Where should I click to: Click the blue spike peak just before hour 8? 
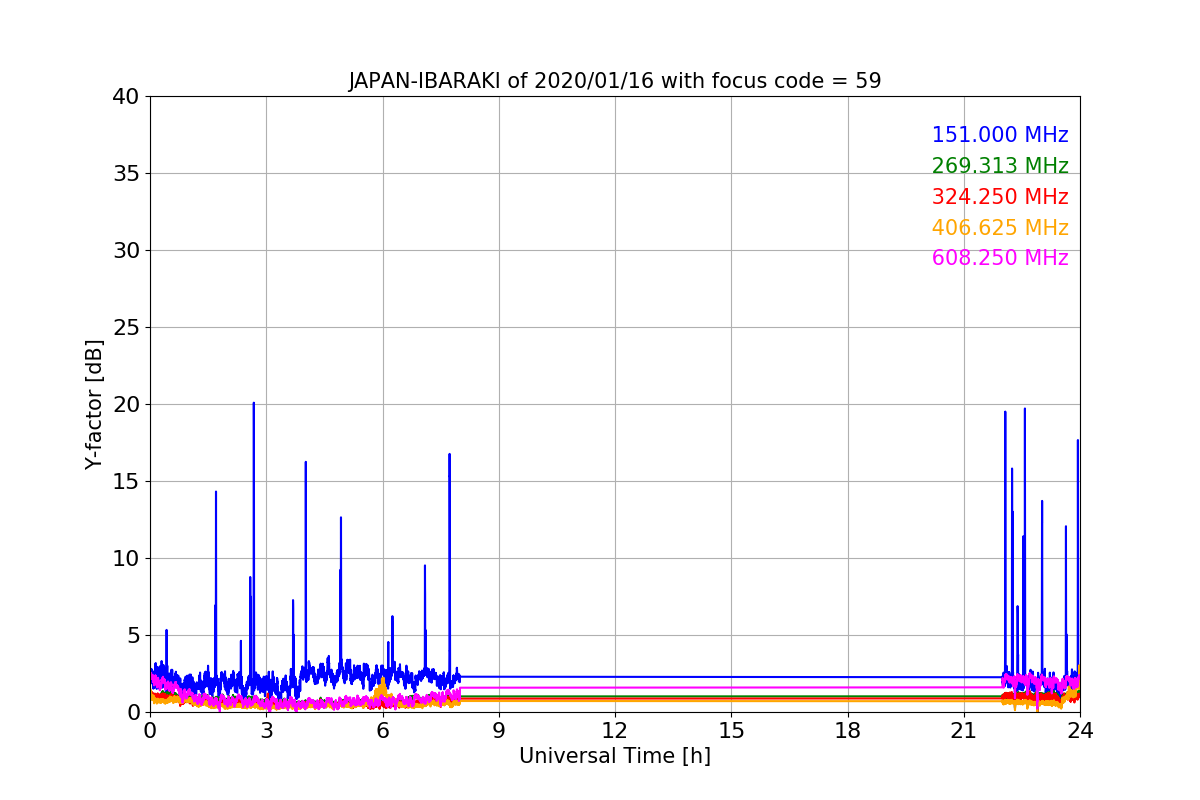449,455
